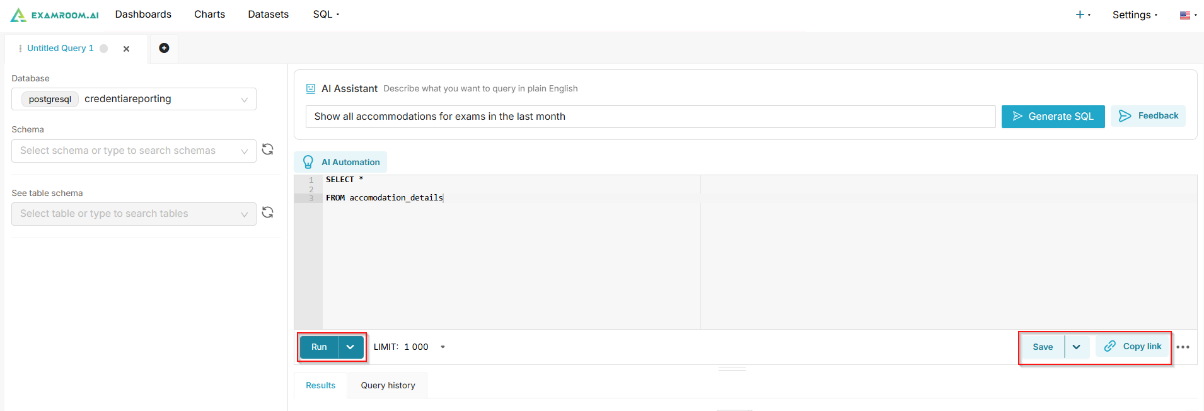Open the three-dot more options menu
This screenshot has height=411, width=1204.
(x=1183, y=347)
